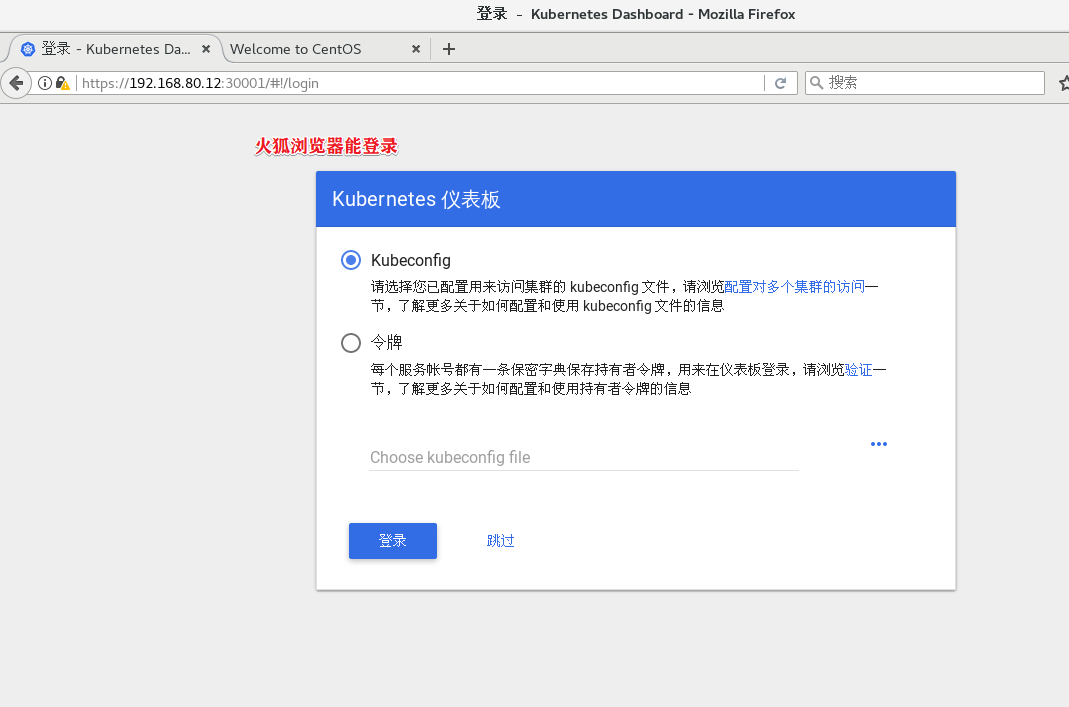Click the insecure connection warning padlock
The image size is (1069, 707).
click(x=62, y=83)
